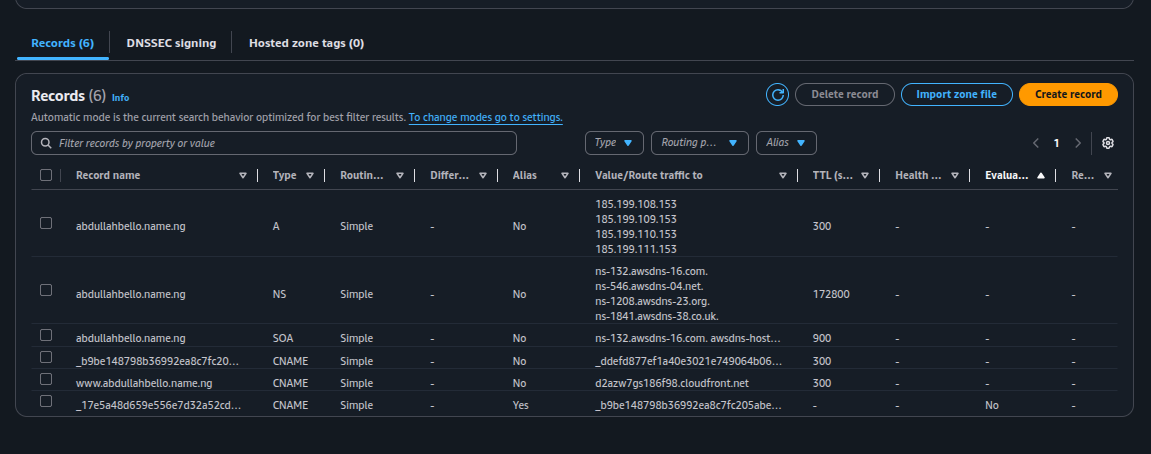
Task: Click SOA value ns-132.awsdns-16.com. awsdns-host
Action: pyautogui.click(x=688, y=339)
